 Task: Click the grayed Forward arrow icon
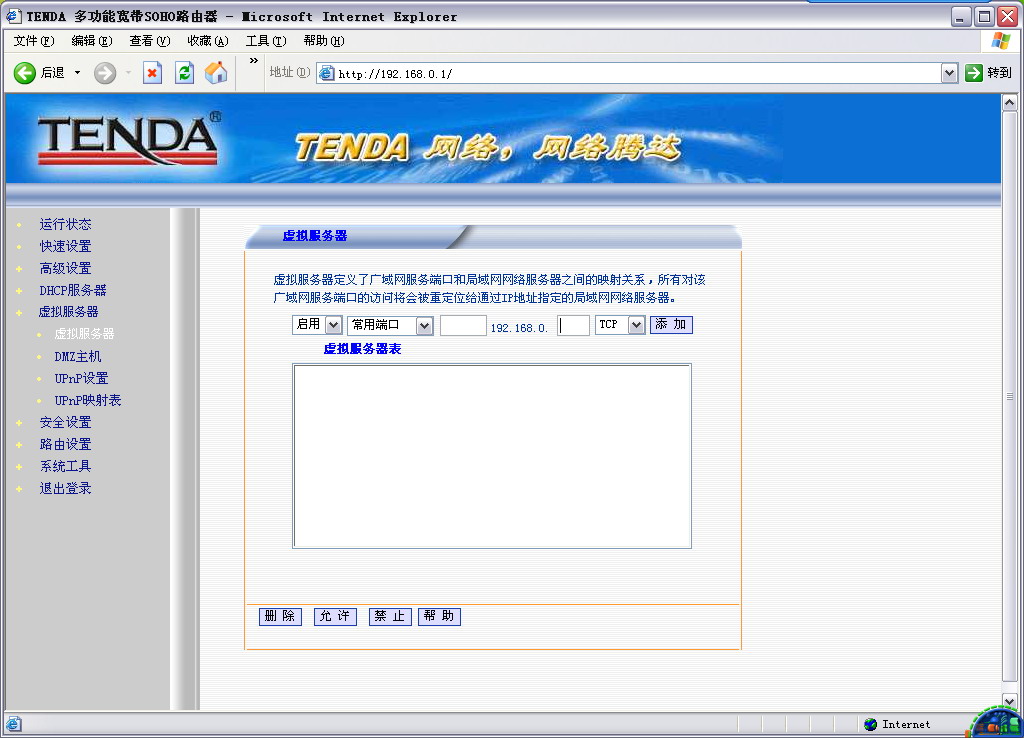[104, 73]
